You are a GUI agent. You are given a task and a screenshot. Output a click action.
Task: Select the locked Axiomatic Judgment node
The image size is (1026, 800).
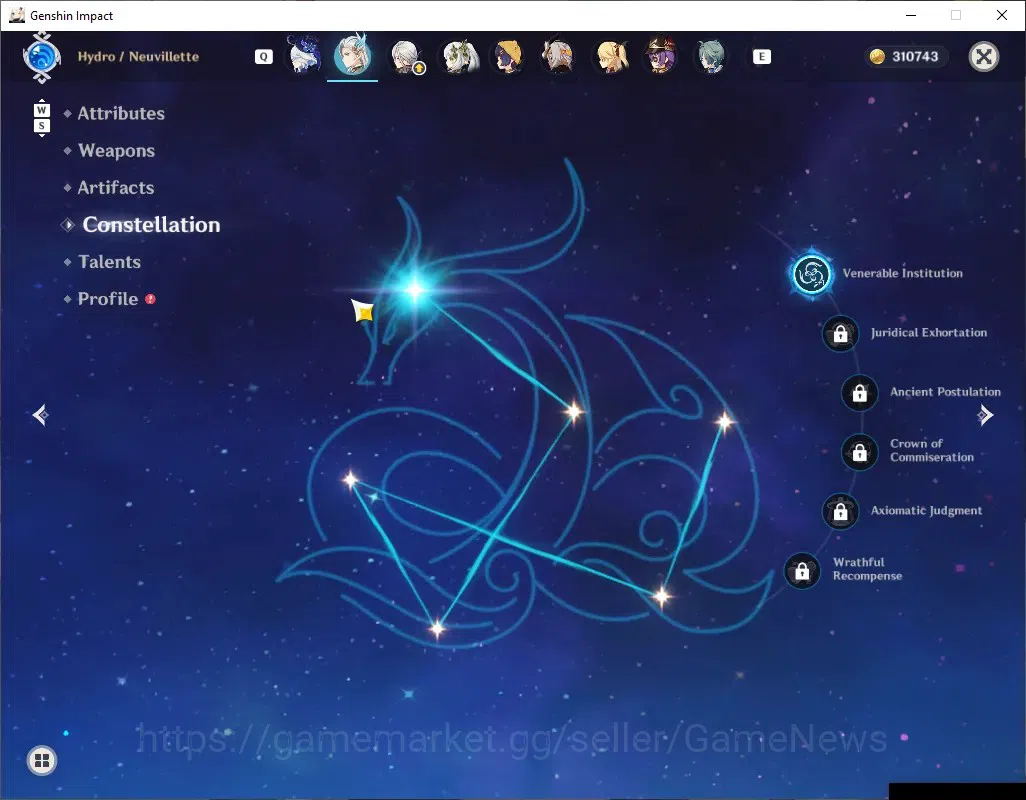tap(840, 511)
